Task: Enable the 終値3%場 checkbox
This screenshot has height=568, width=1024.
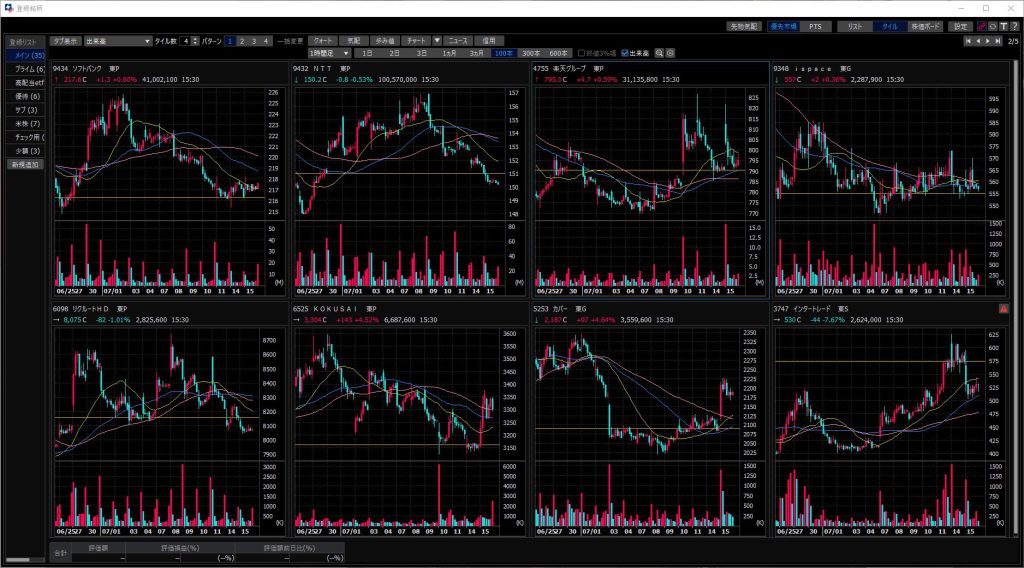Action: (581, 53)
